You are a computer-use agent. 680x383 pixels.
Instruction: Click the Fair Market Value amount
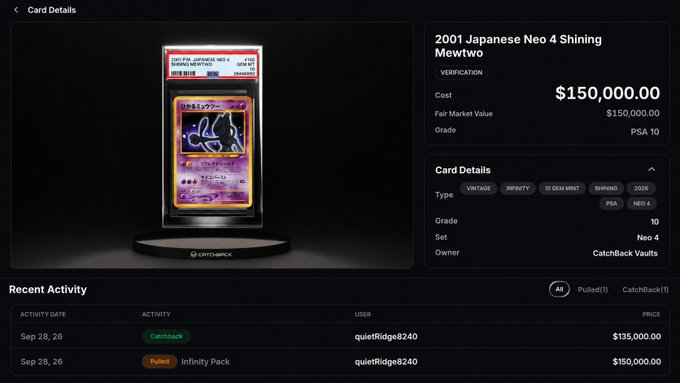point(633,113)
